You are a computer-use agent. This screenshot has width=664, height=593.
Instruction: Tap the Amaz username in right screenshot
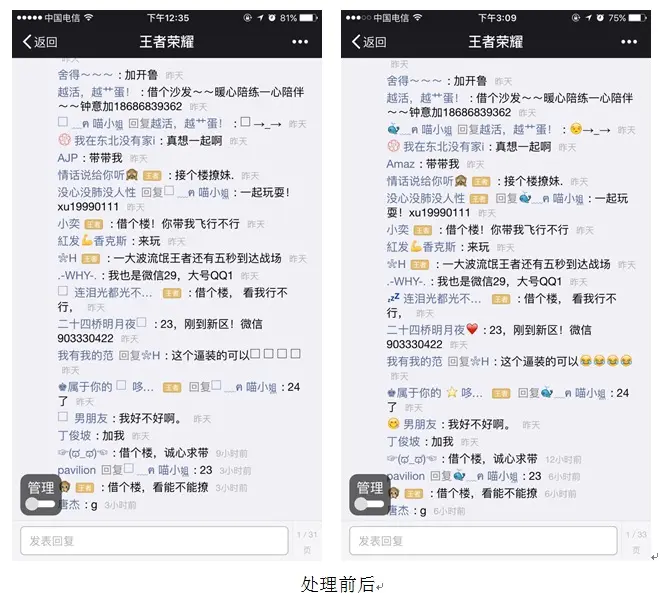[x=400, y=164]
